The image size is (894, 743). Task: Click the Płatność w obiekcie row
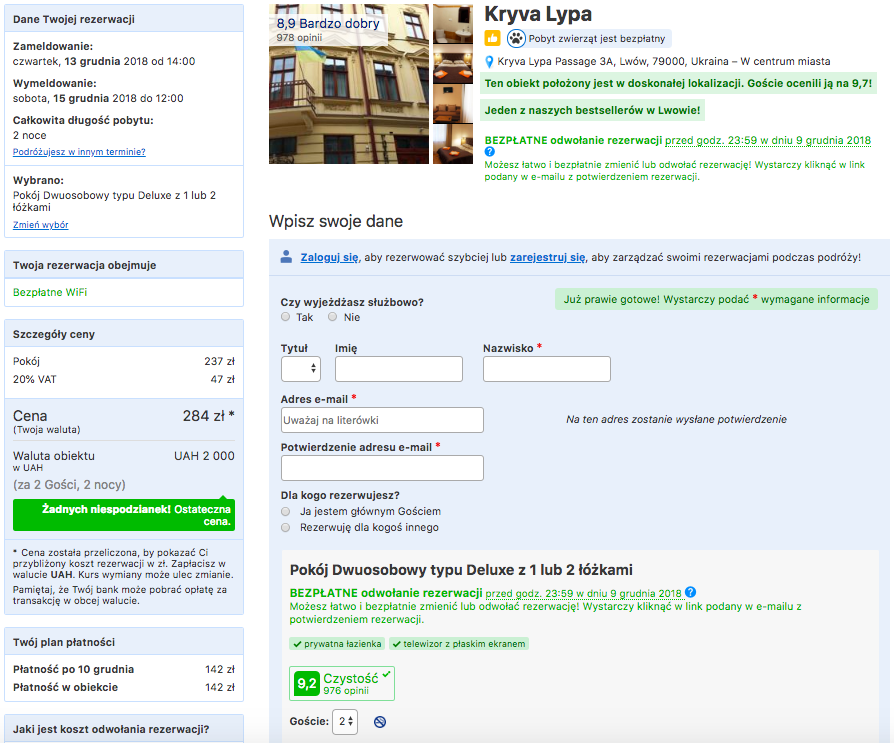(124, 687)
